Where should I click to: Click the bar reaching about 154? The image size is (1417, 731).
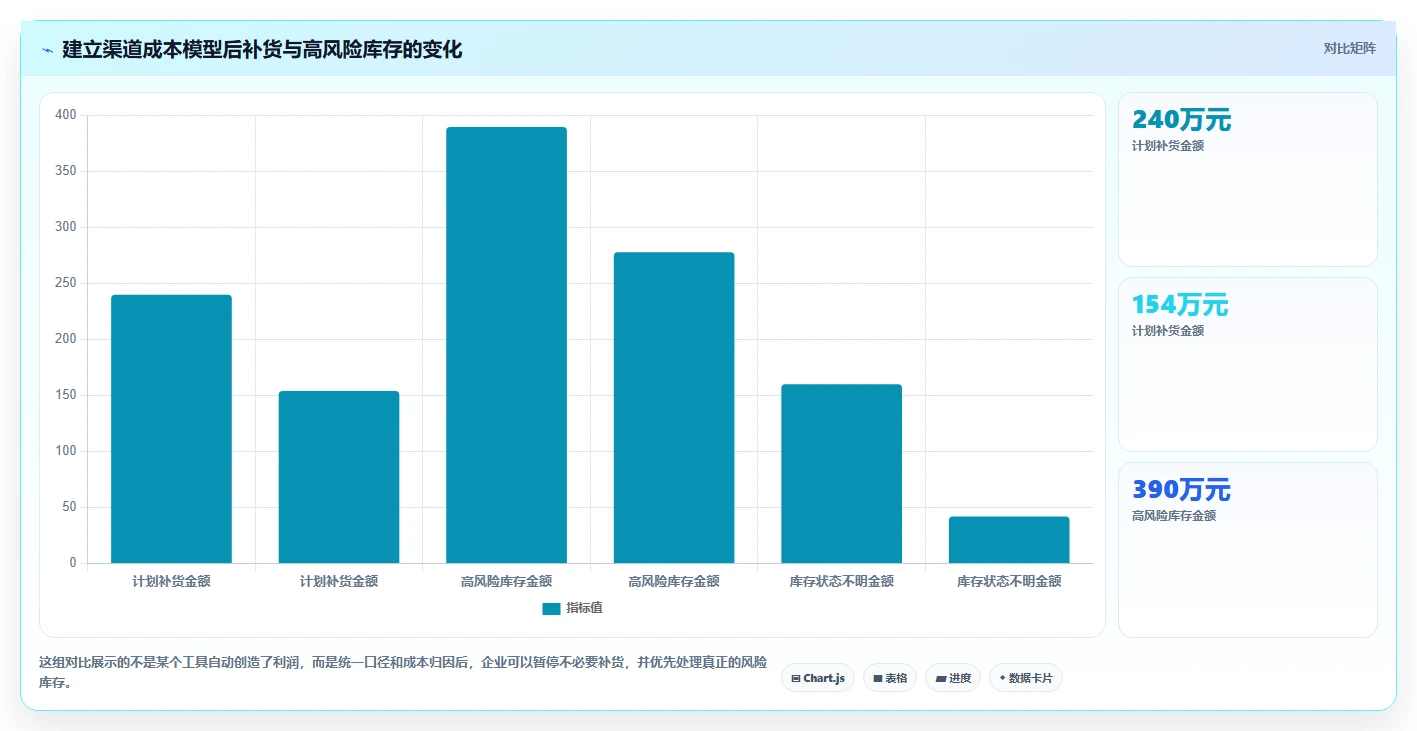pos(339,477)
